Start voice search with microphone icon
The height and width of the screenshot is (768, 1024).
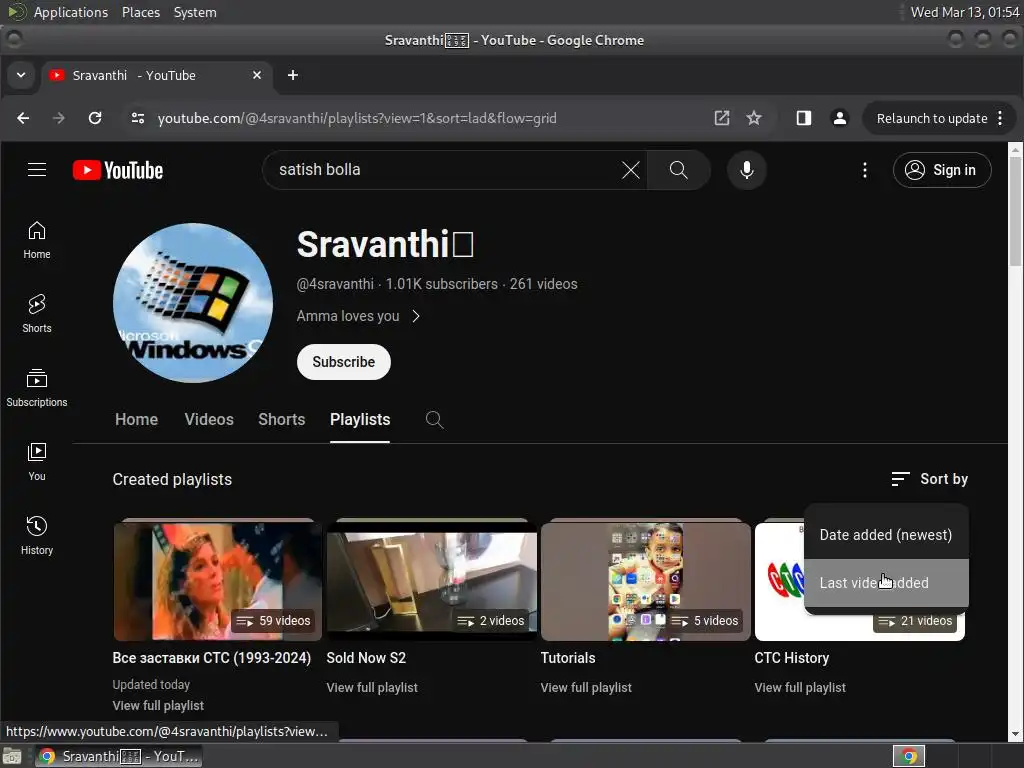point(746,170)
